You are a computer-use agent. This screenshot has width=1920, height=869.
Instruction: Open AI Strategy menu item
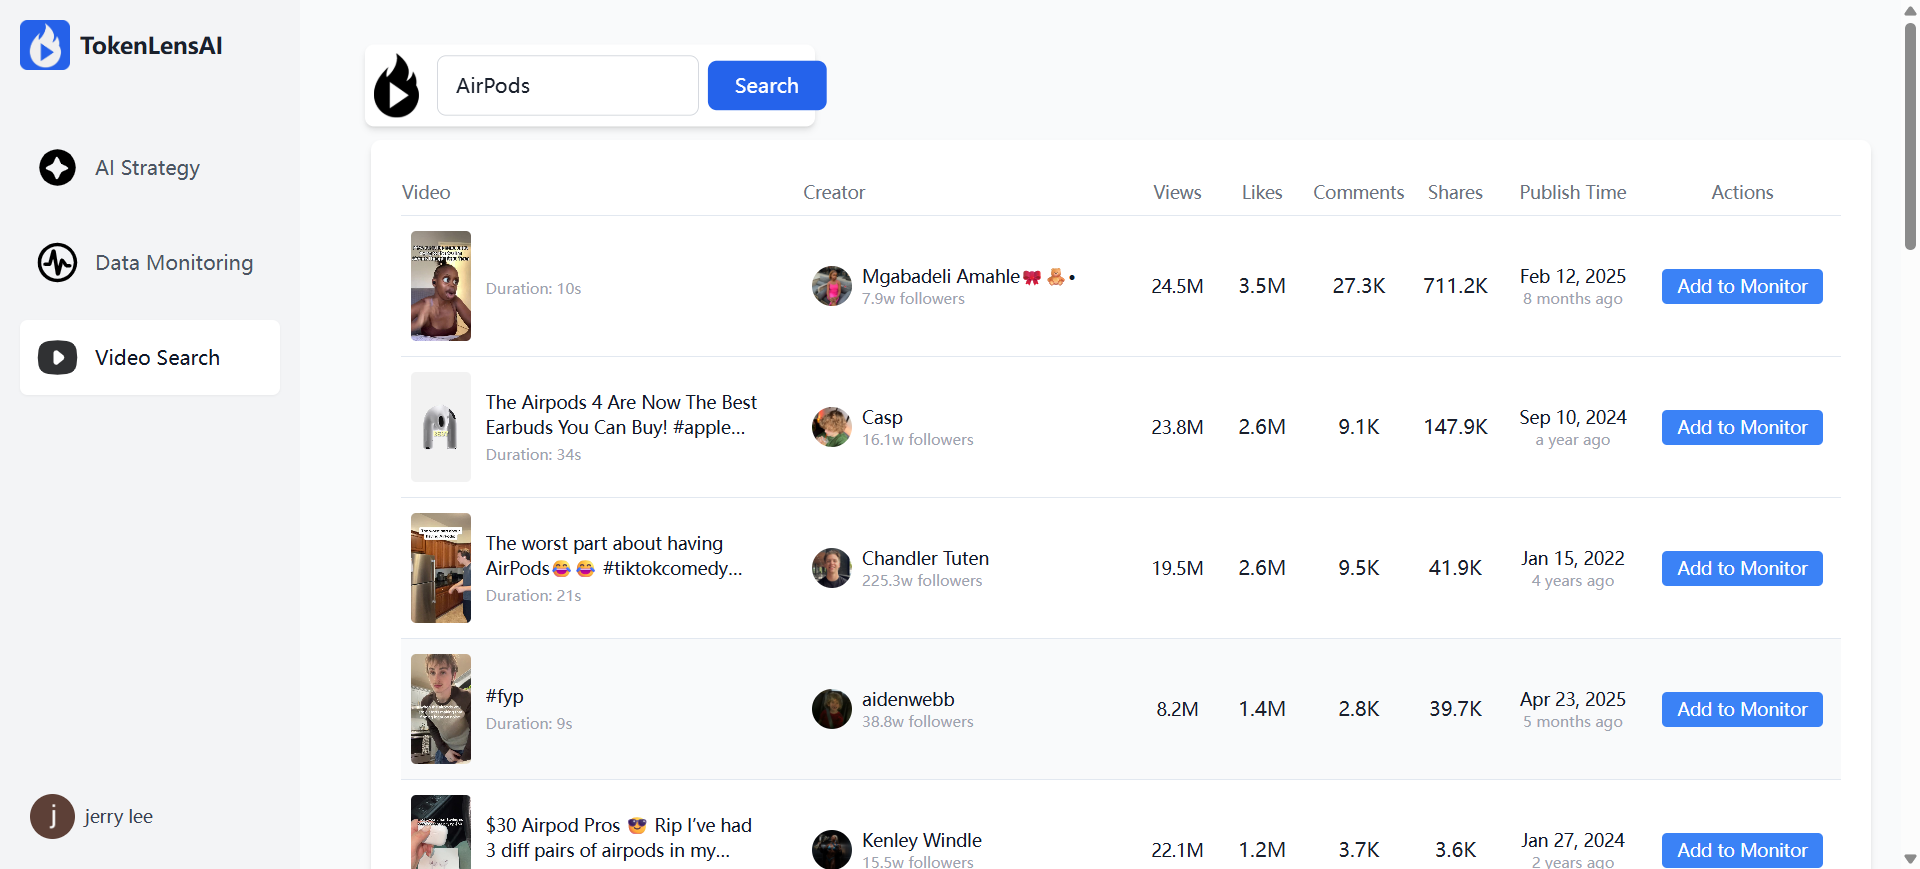(150, 167)
